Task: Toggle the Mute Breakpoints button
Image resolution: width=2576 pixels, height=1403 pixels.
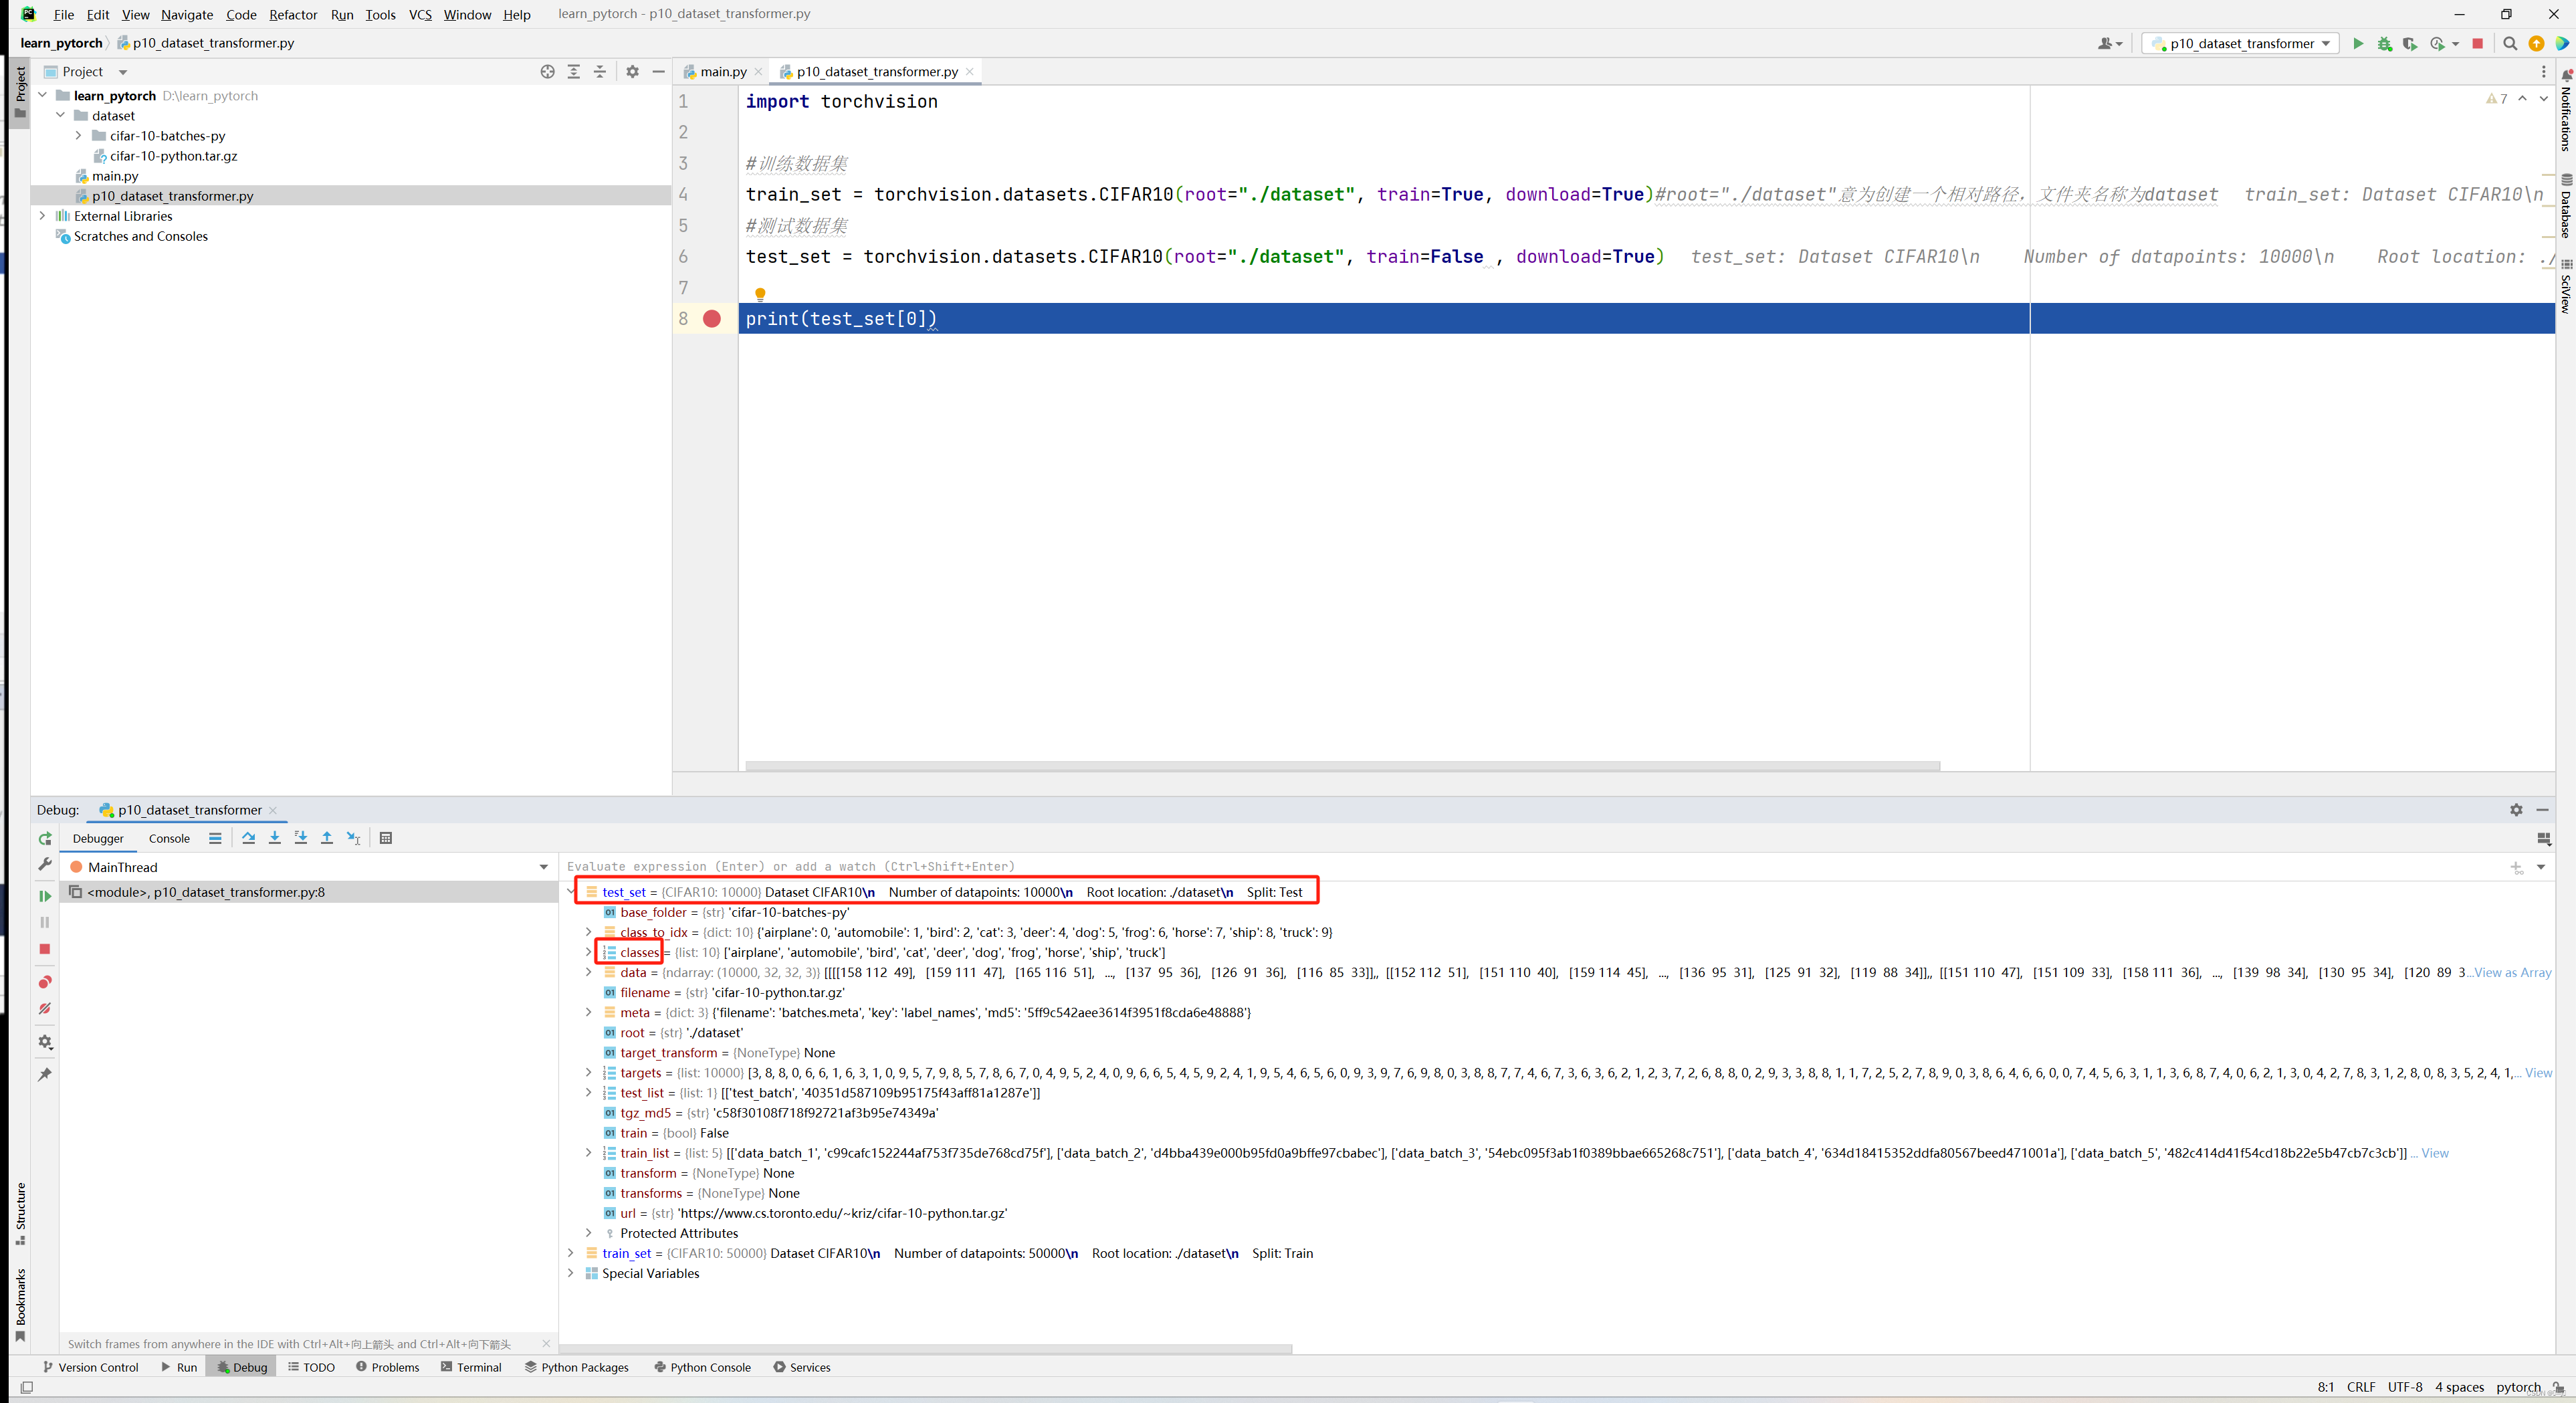Action: (45, 1009)
